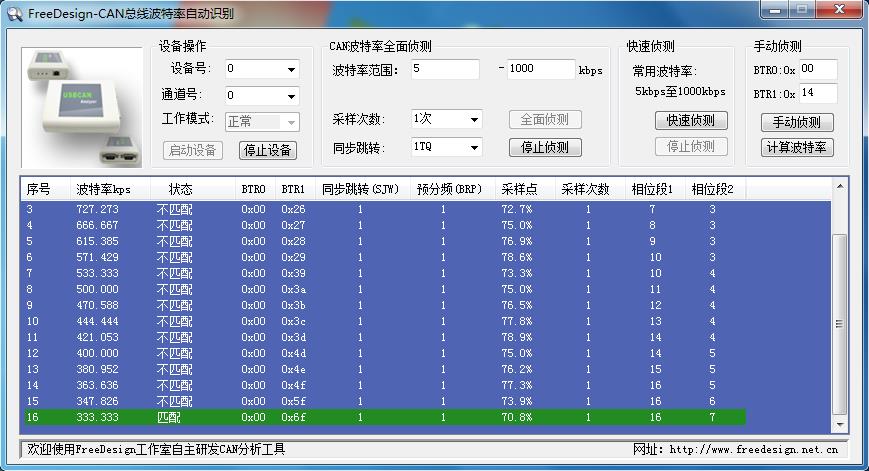This screenshot has width=869, height=471.
Task: Click the 序号 column header
Action: (x=46, y=189)
